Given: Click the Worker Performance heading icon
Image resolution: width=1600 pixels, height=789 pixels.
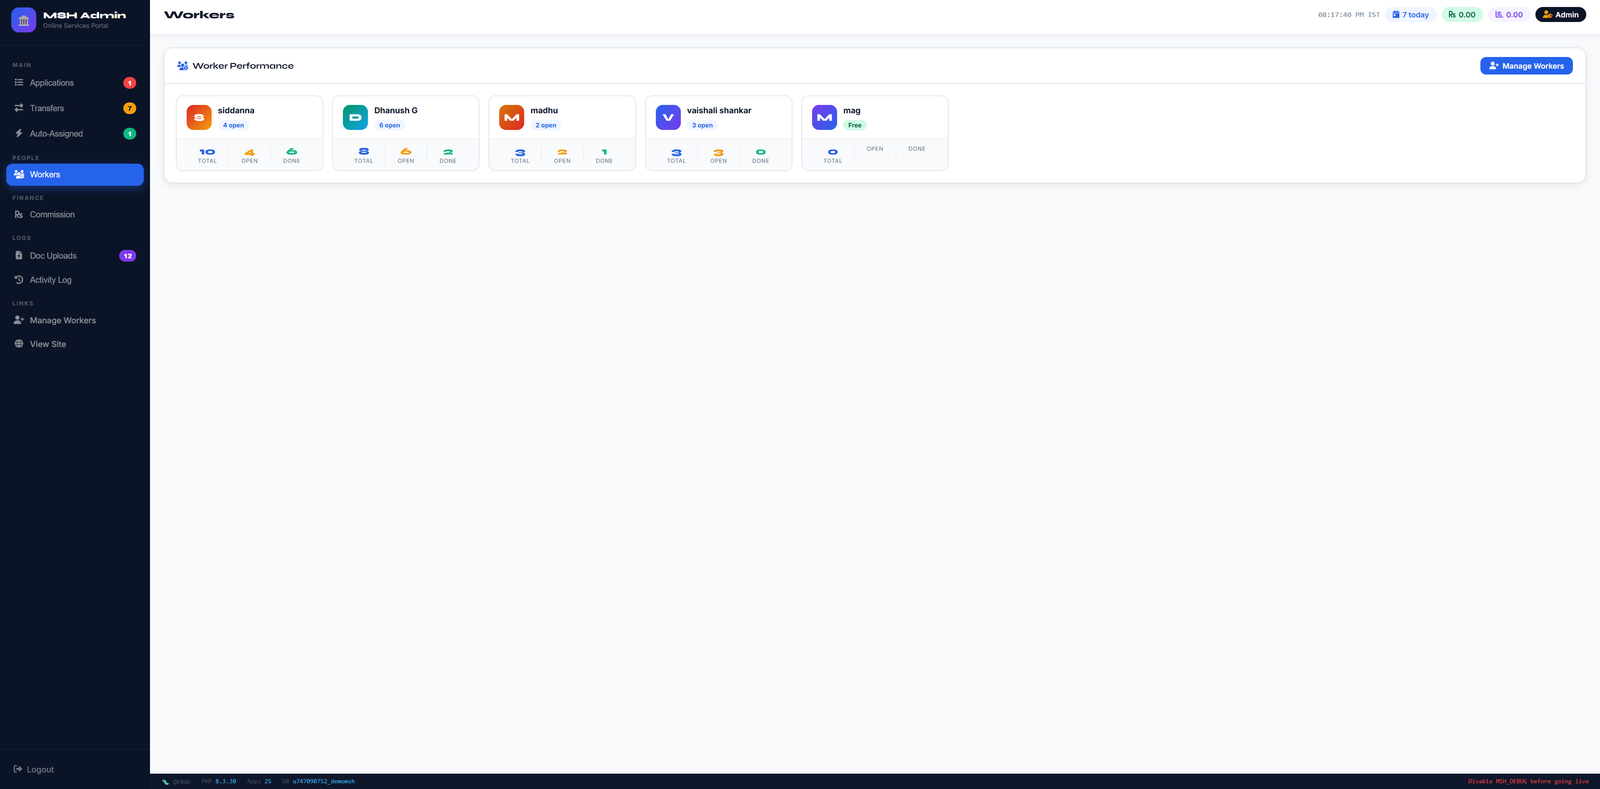Looking at the screenshot, I should pyautogui.click(x=183, y=66).
